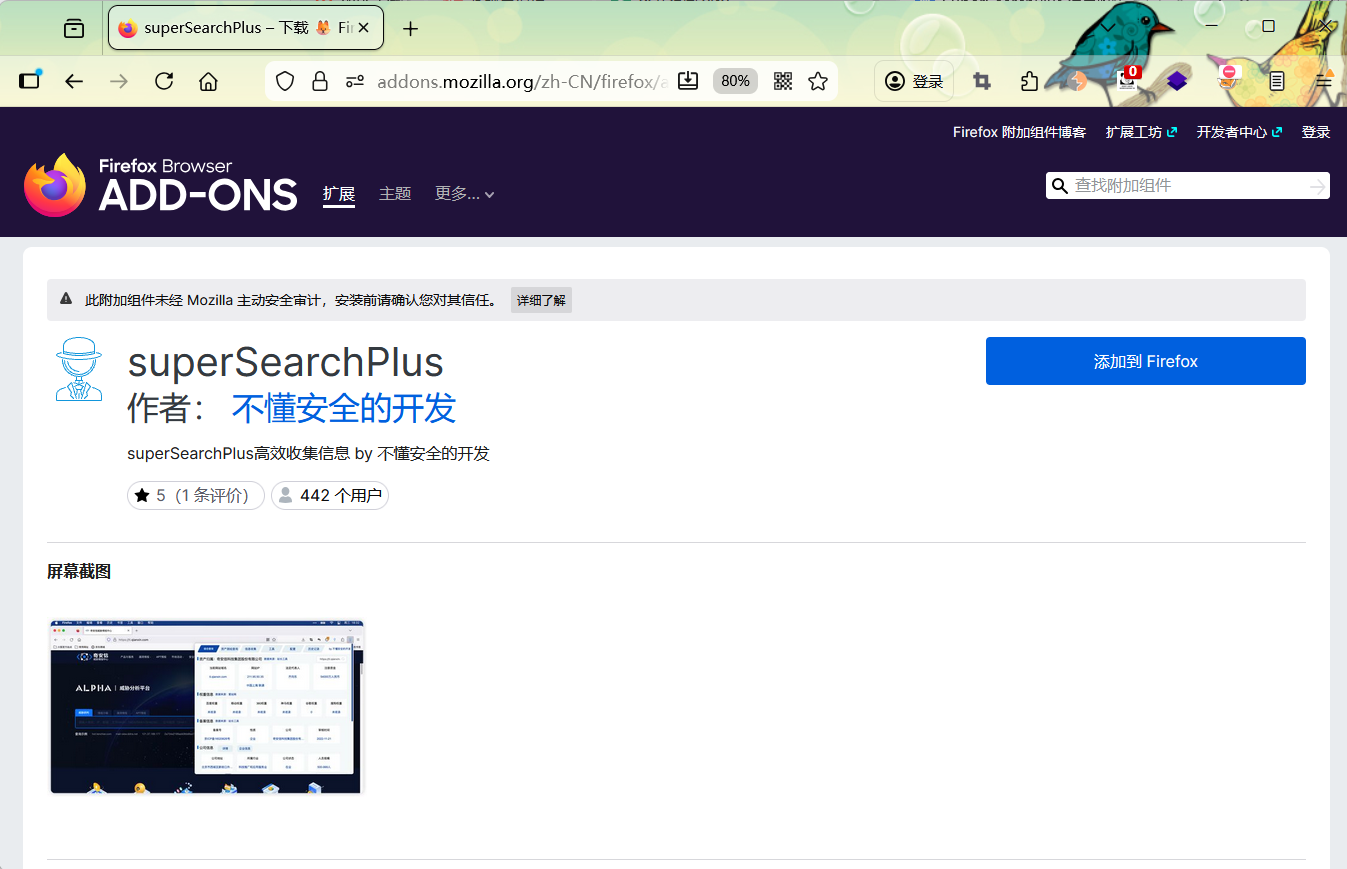Click the extension with red 0 badge
This screenshot has height=869, width=1347.
(x=1128, y=79)
